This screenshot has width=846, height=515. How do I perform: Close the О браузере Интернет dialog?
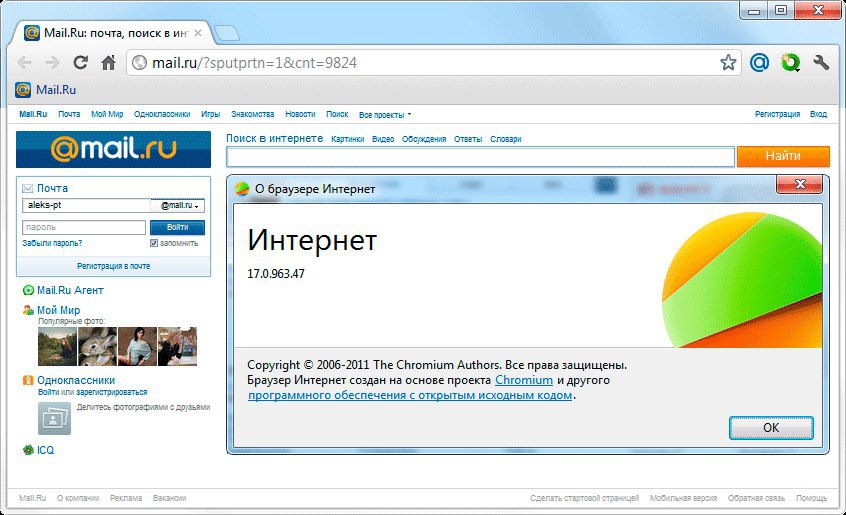pyautogui.click(x=800, y=184)
